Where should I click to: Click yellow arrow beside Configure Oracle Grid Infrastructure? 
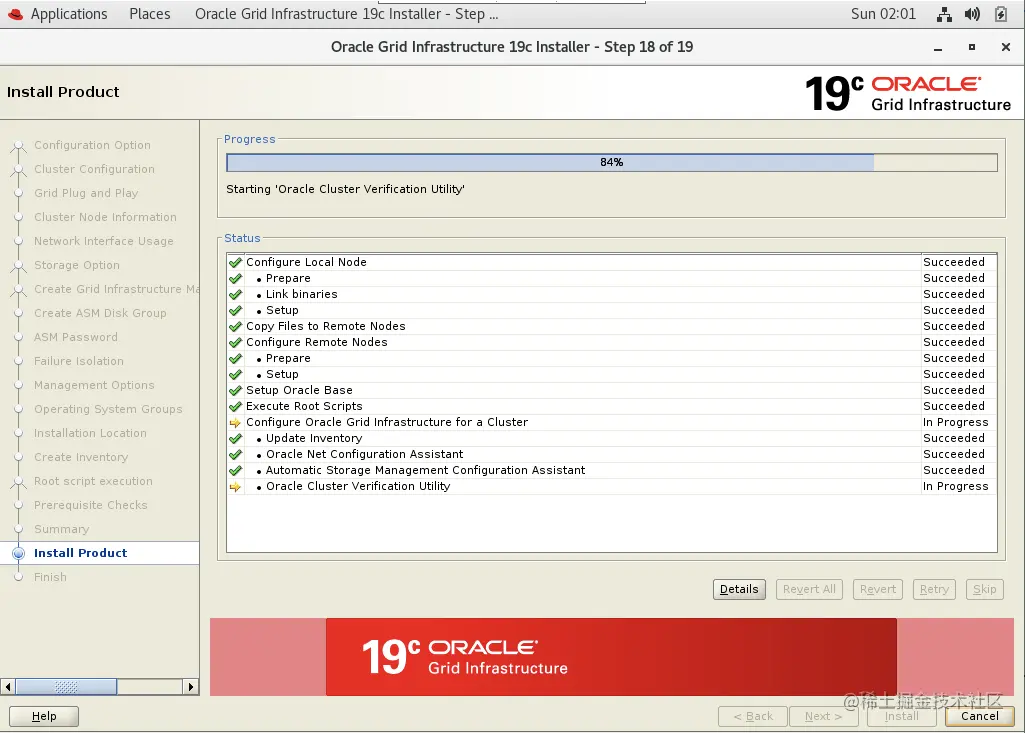point(235,422)
